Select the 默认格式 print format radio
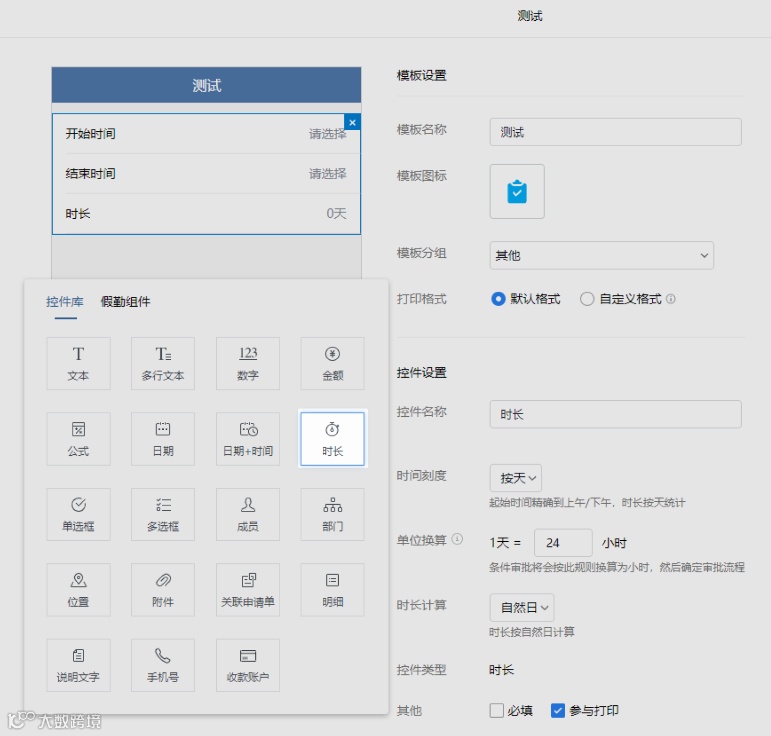The height and width of the screenshot is (736, 771). coord(498,299)
